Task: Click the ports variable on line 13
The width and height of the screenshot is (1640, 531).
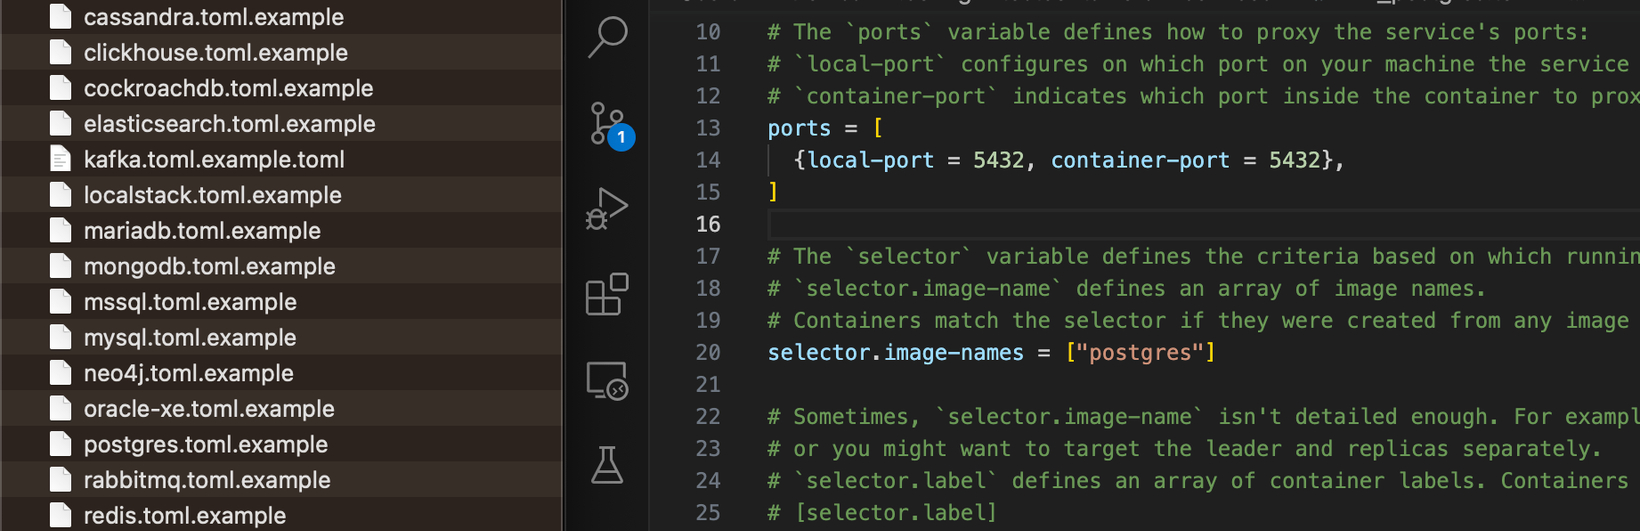Action: [x=799, y=128]
